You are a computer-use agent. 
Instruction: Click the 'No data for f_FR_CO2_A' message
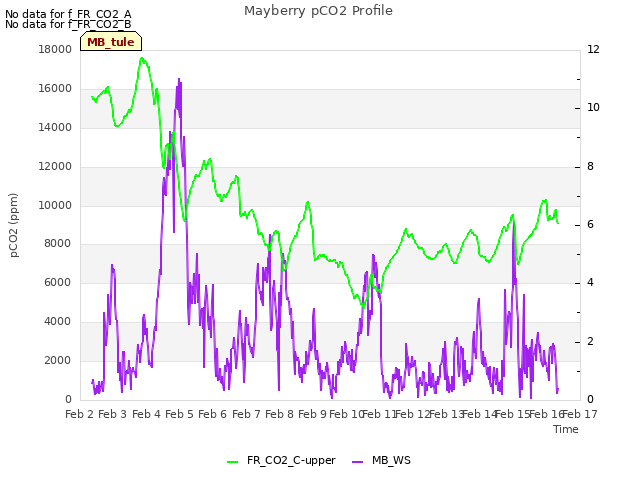[68, 14]
